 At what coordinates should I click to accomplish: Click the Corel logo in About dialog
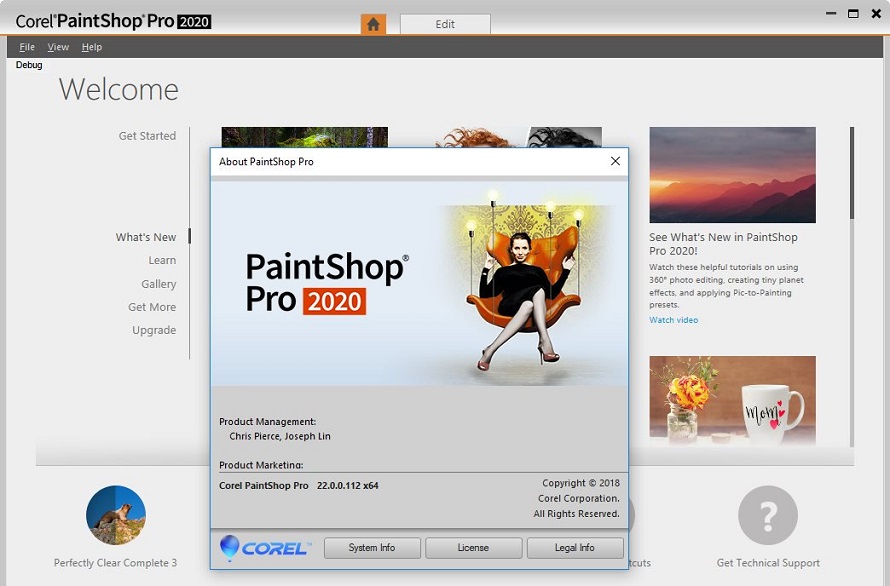coord(265,548)
